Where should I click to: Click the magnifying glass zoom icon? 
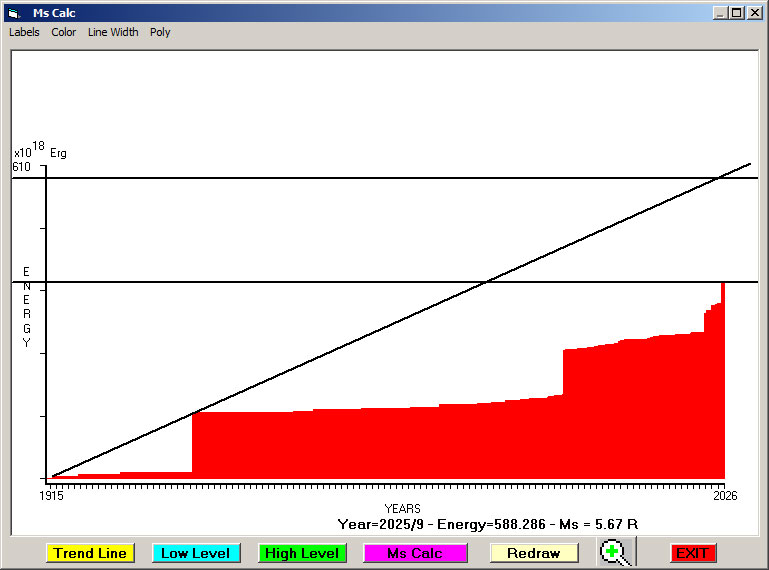[617, 552]
